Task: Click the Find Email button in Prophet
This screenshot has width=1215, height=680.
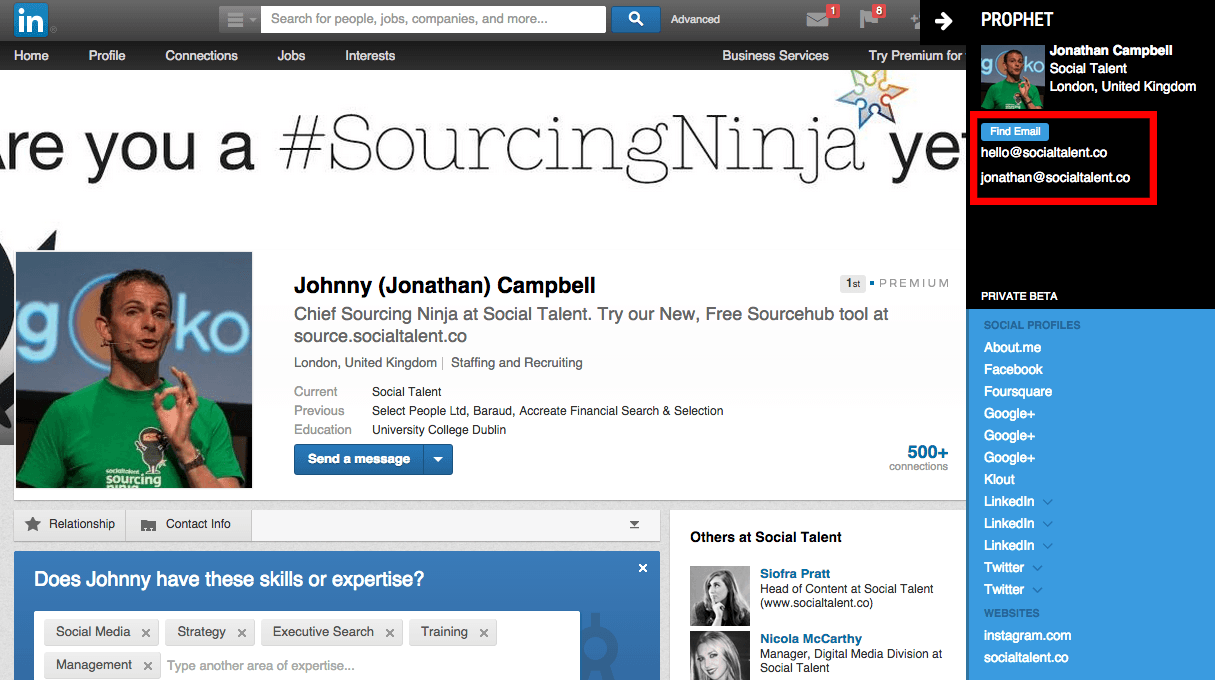Action: tap(1015, 131)
